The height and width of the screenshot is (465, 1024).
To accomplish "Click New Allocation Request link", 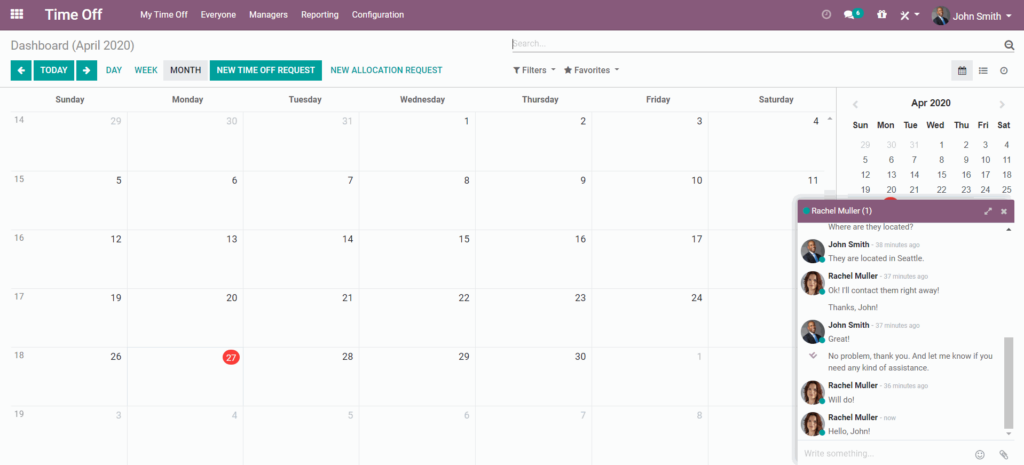I will (x=386, y=70).
